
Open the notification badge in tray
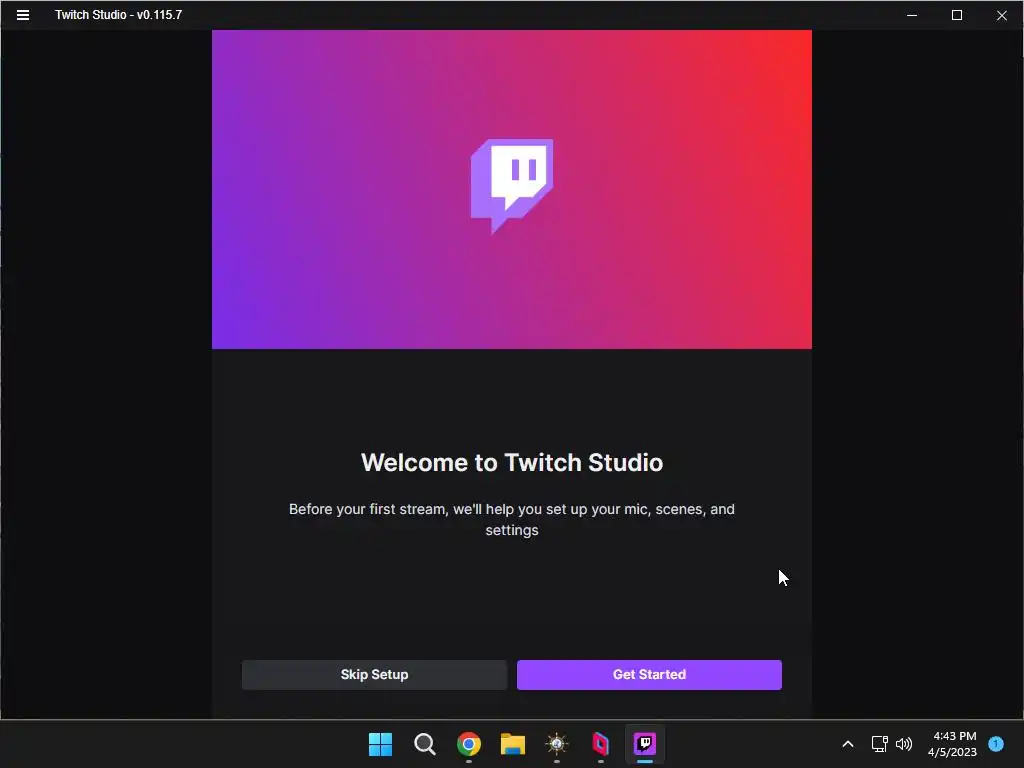996,744
